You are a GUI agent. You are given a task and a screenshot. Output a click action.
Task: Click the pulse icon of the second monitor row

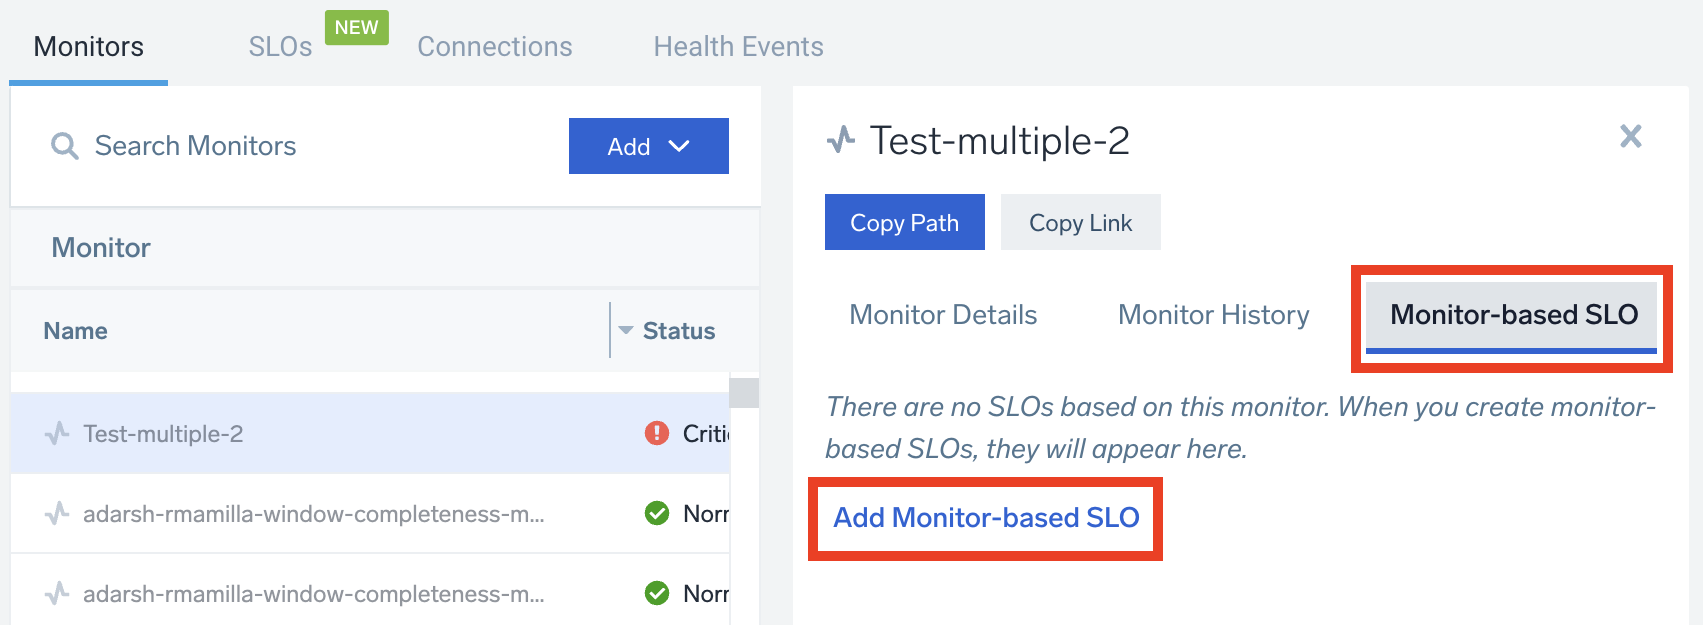tap(57, 513)
